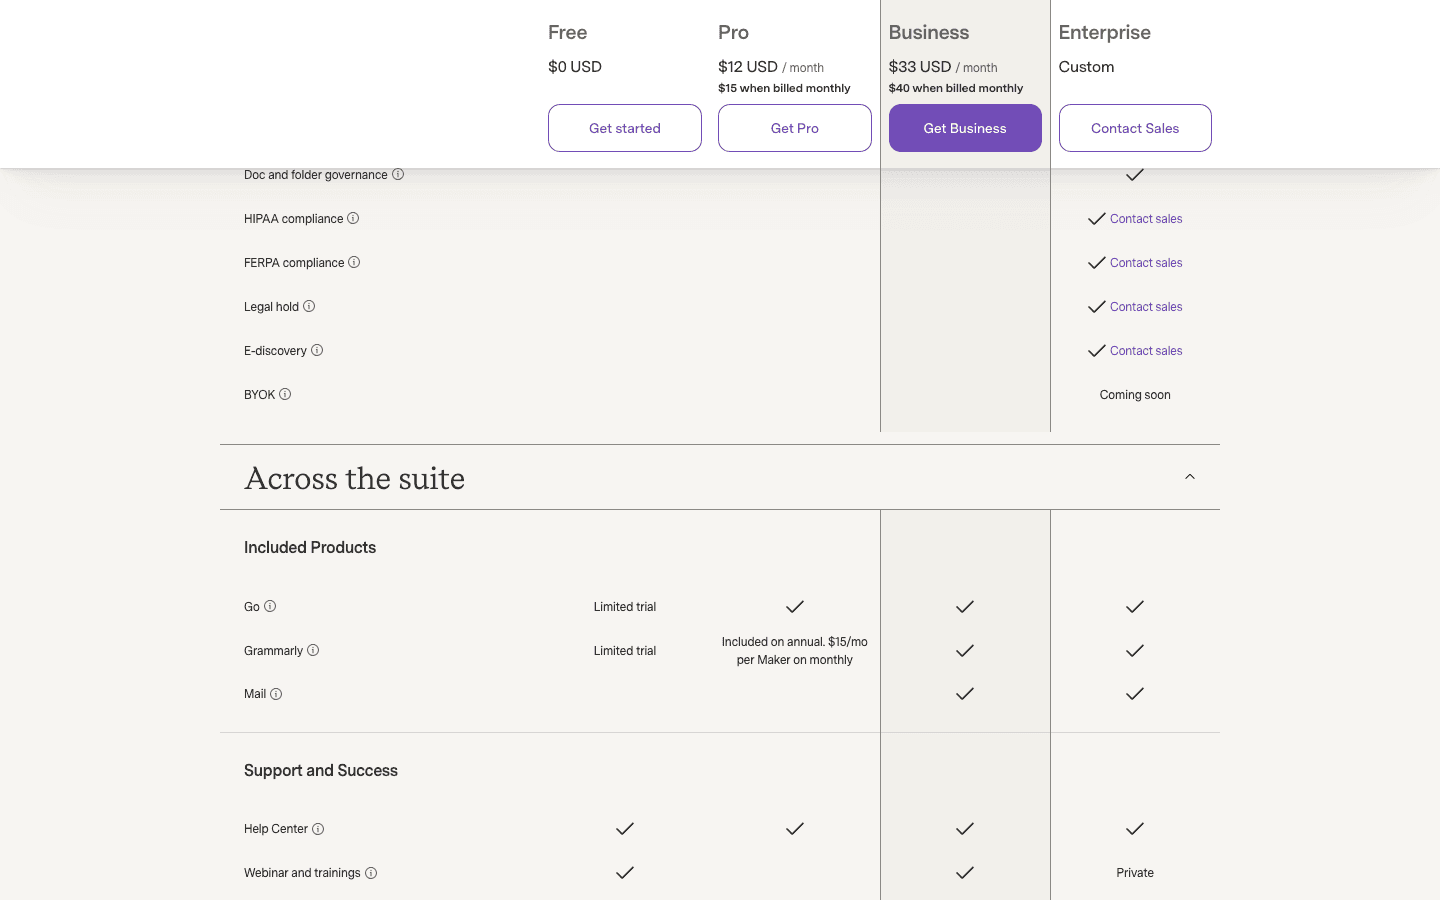The image size is (1440, 900).
Task: Show info for Webinar and trainings
Action: click(371, 873)
